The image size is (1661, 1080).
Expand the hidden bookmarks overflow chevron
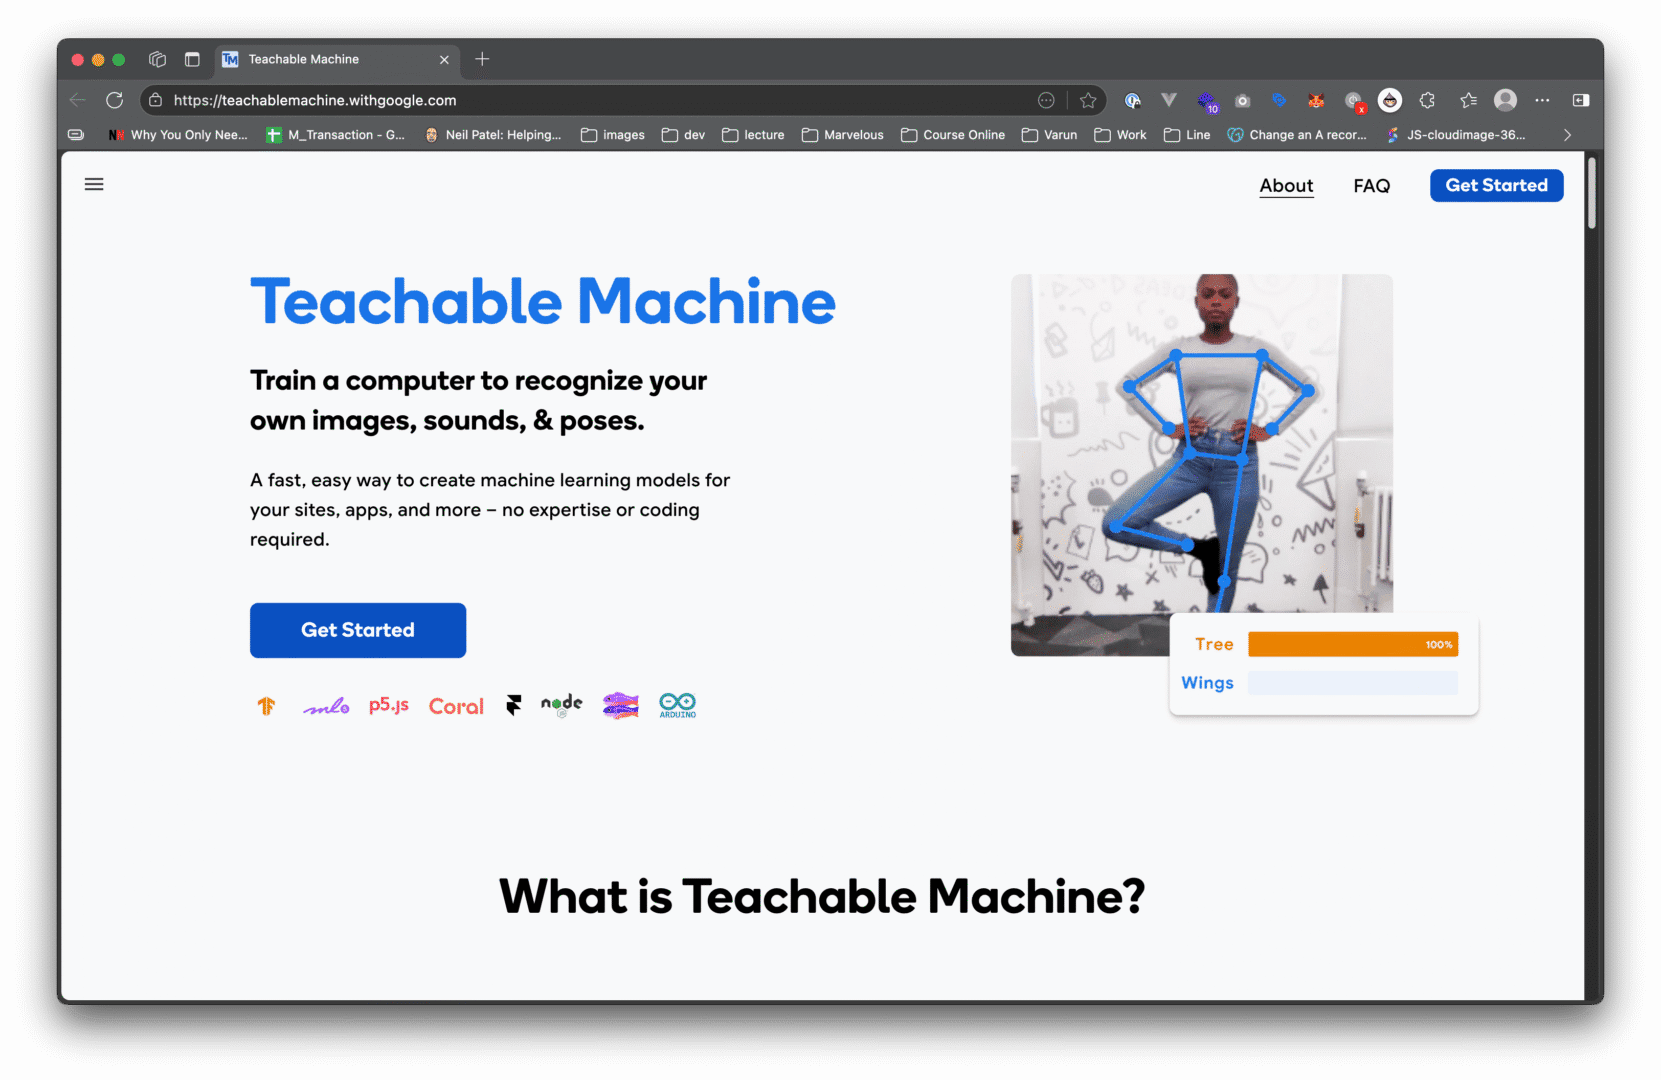[1567, 135]
